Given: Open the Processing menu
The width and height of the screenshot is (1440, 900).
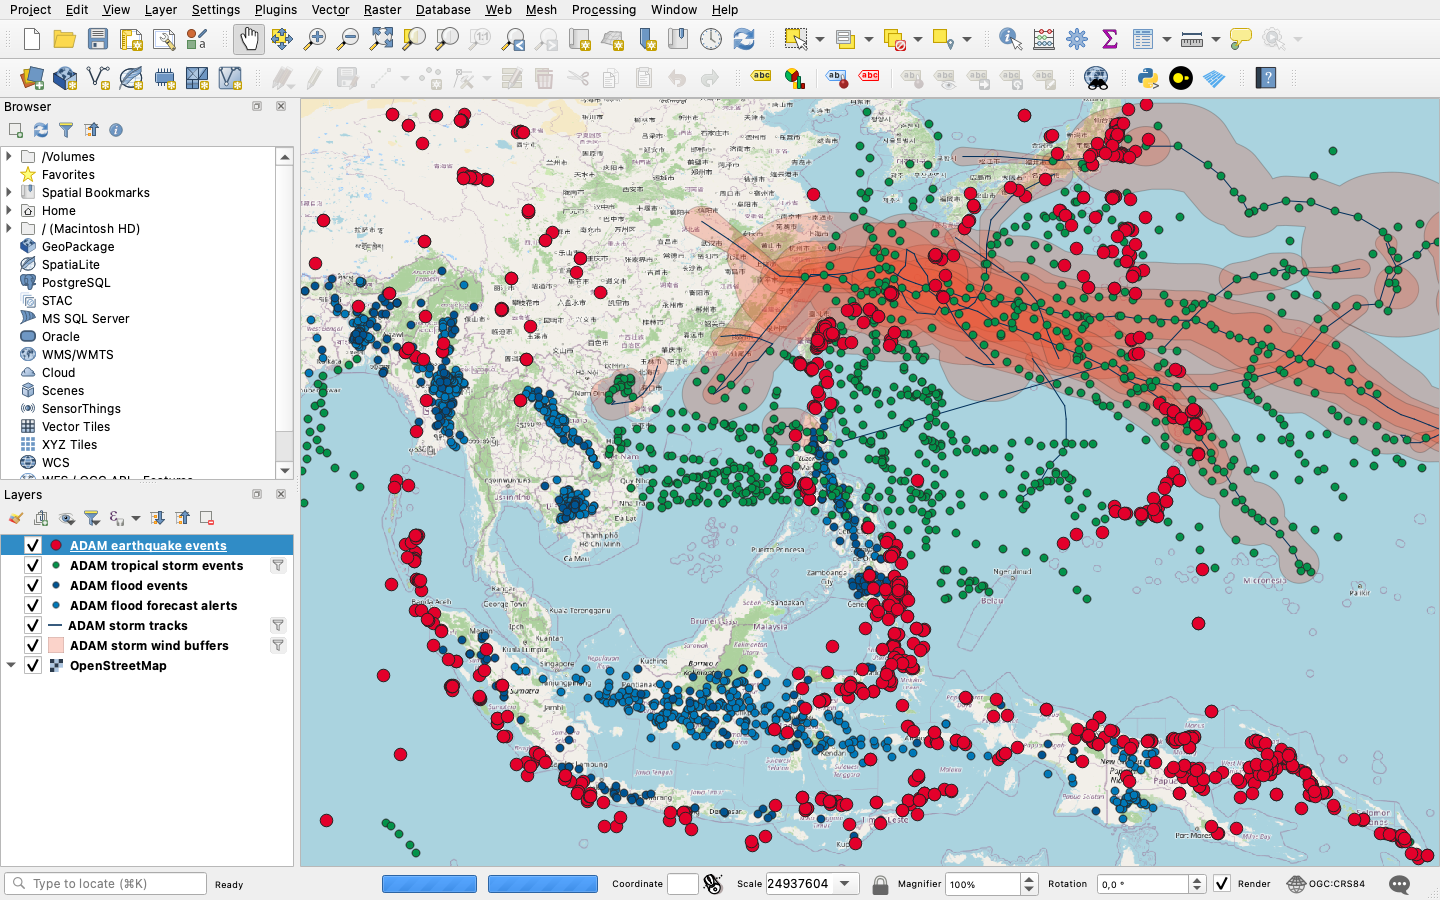Looking at the screenshot, I should coord(604,10).
